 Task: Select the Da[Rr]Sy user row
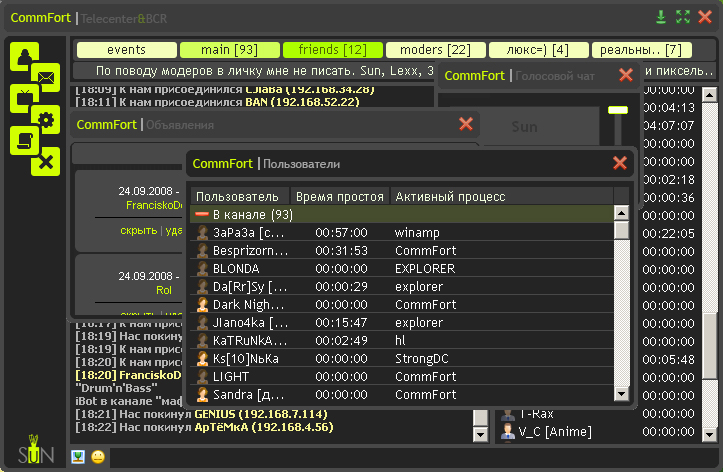point(402,286)
